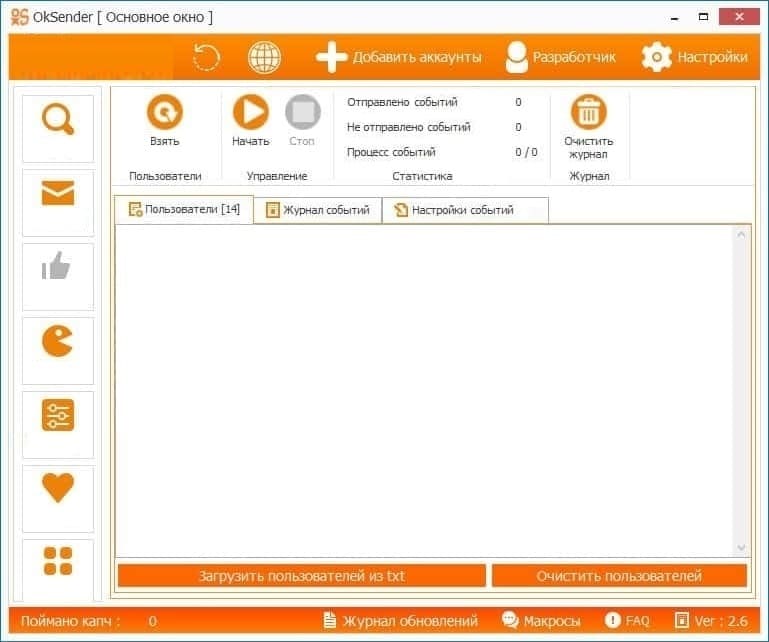769x642 pixels.
Task: Click Отправлено событий statistic label
Action: [402, 102]
